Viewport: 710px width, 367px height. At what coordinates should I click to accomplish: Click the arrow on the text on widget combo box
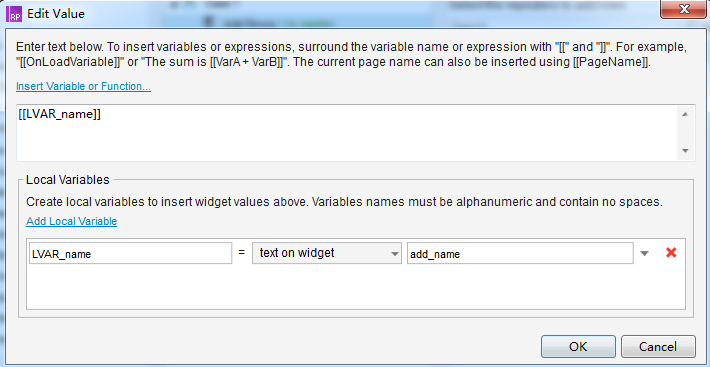point(394,254)
